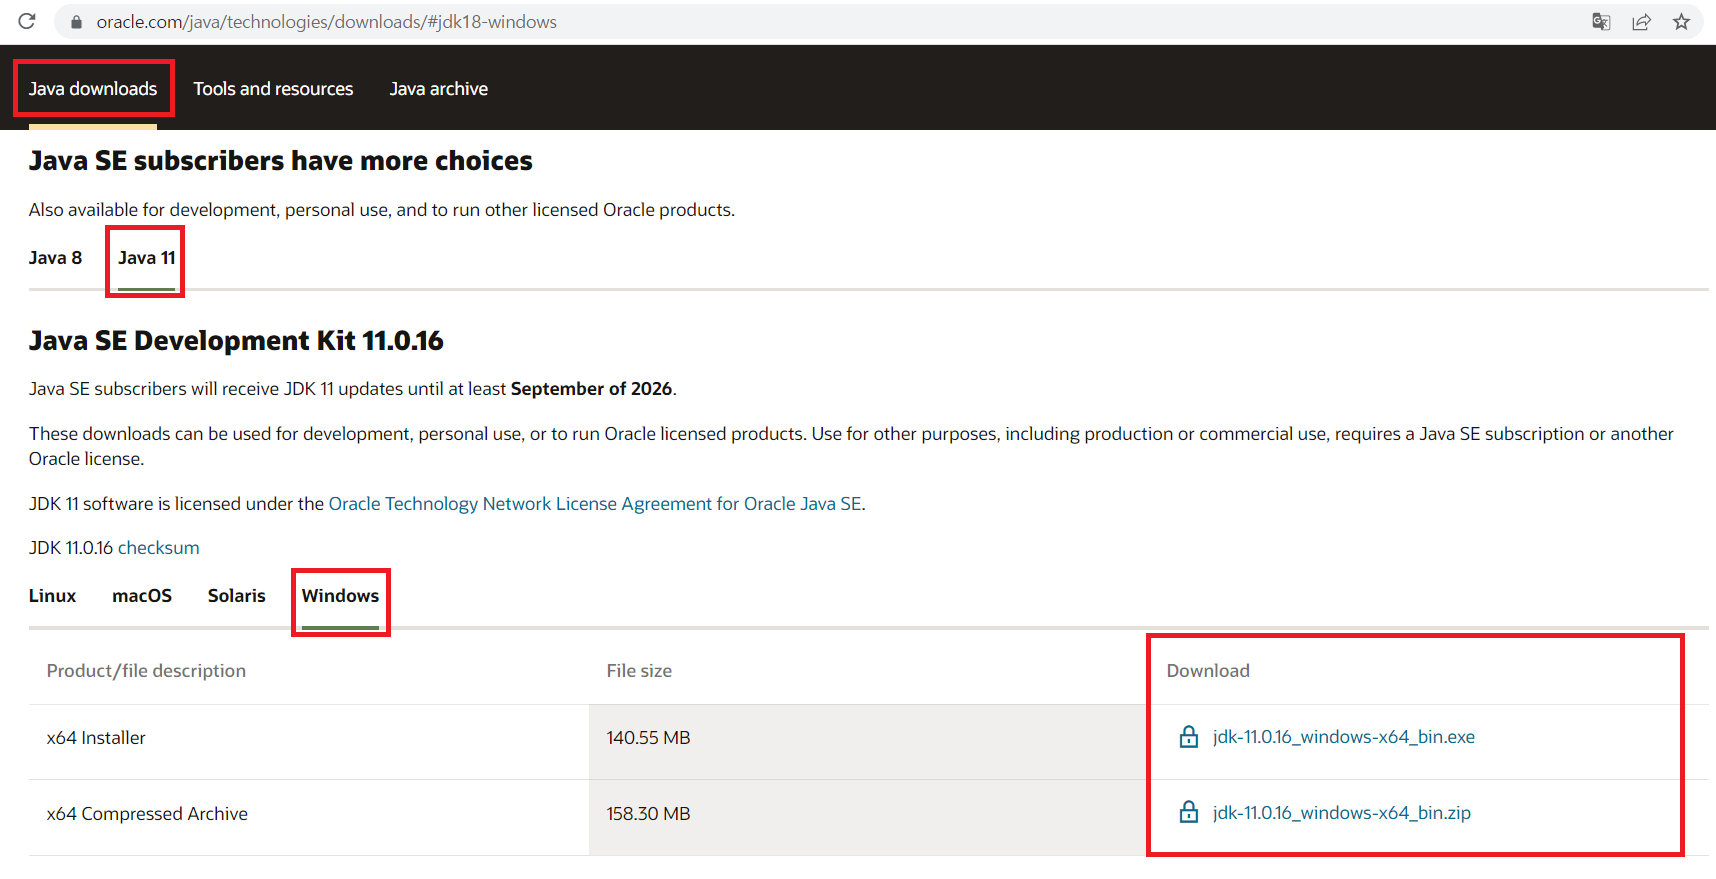Switch to the macOS tab
This screenshot has height=879, width=1716.
(142, 596)
